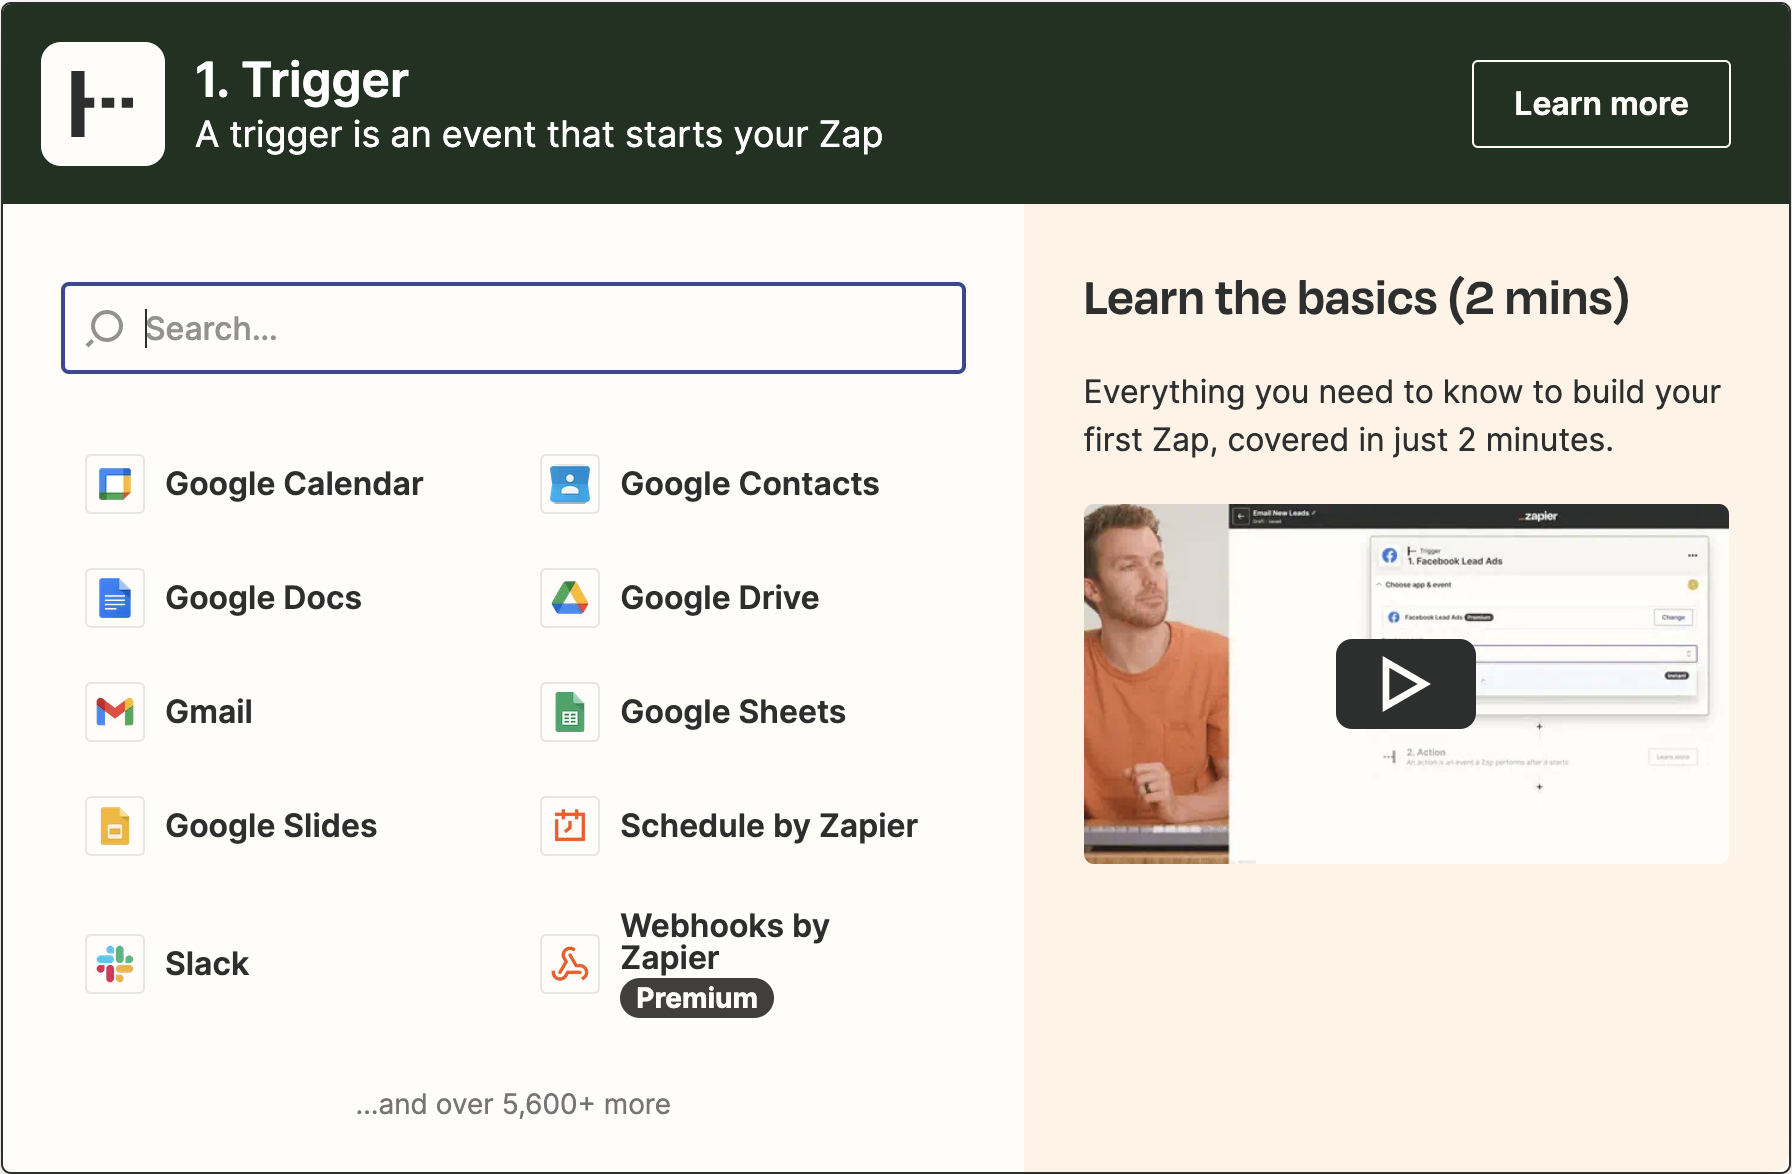Click the '1. Trigger' heading
Viewport: 1792px width, 1174px height.
click(x=302, y=80)
